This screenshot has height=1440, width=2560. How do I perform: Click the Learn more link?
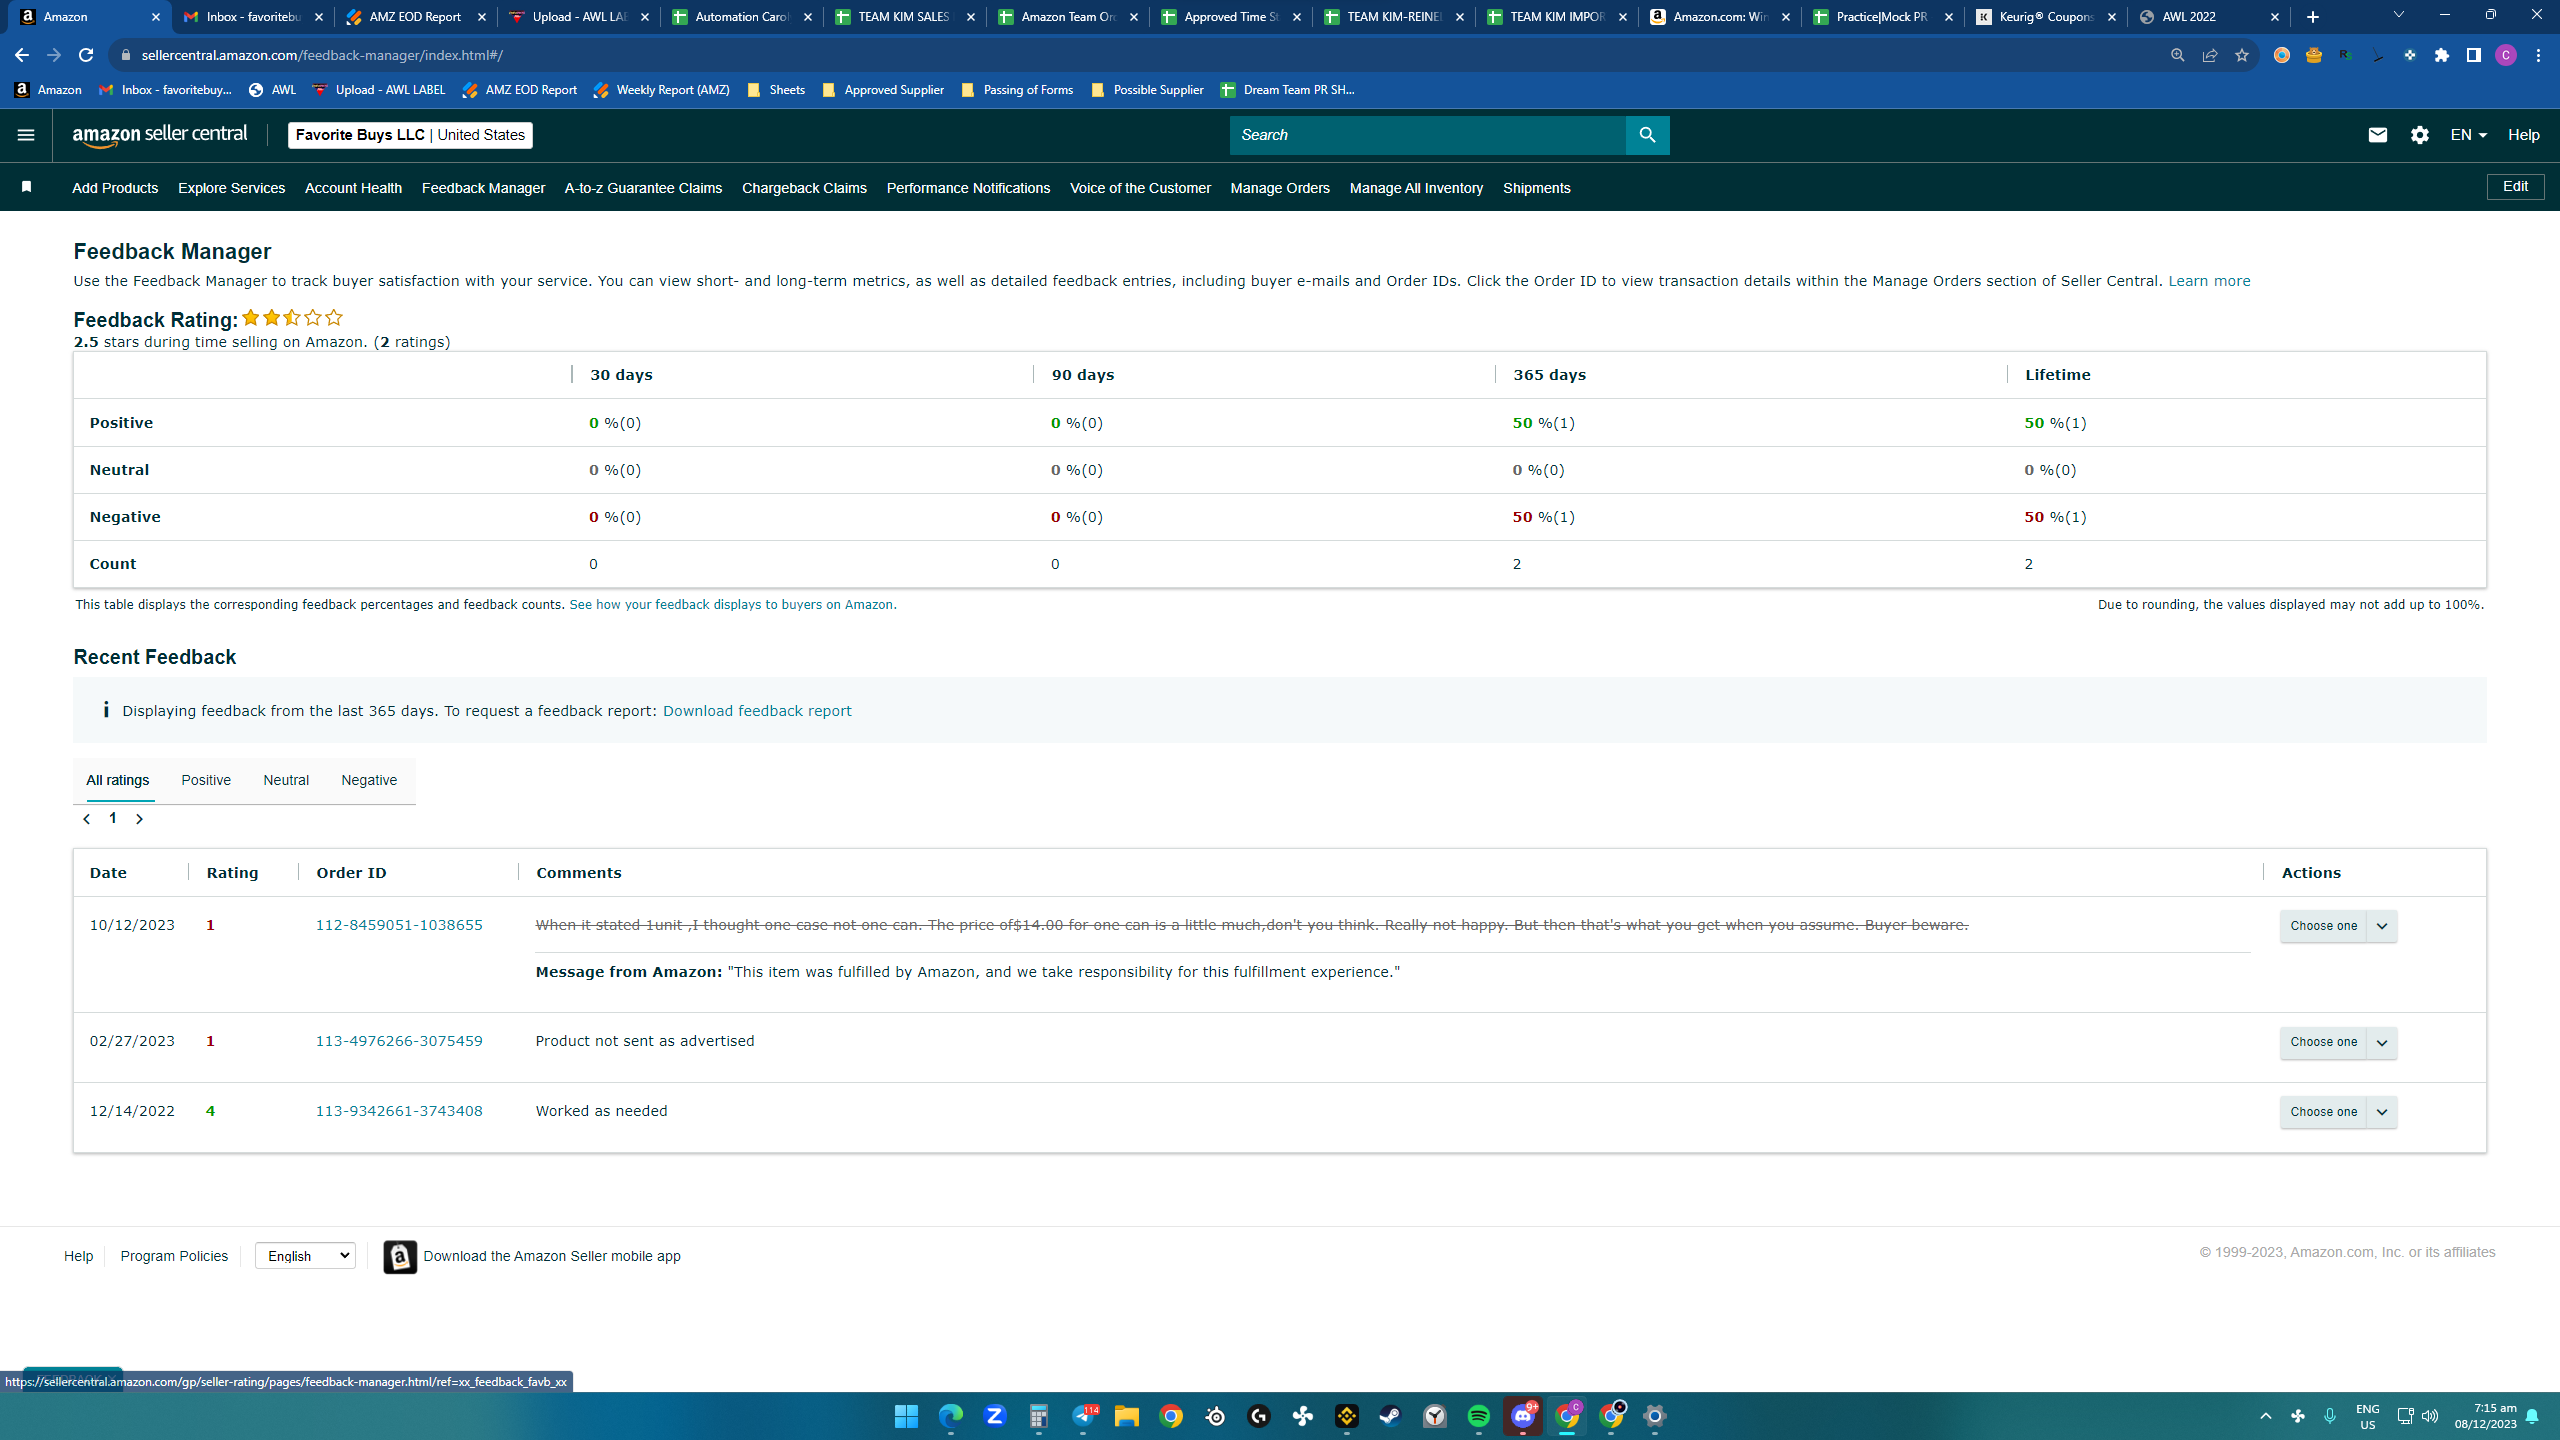(2209, 281)
